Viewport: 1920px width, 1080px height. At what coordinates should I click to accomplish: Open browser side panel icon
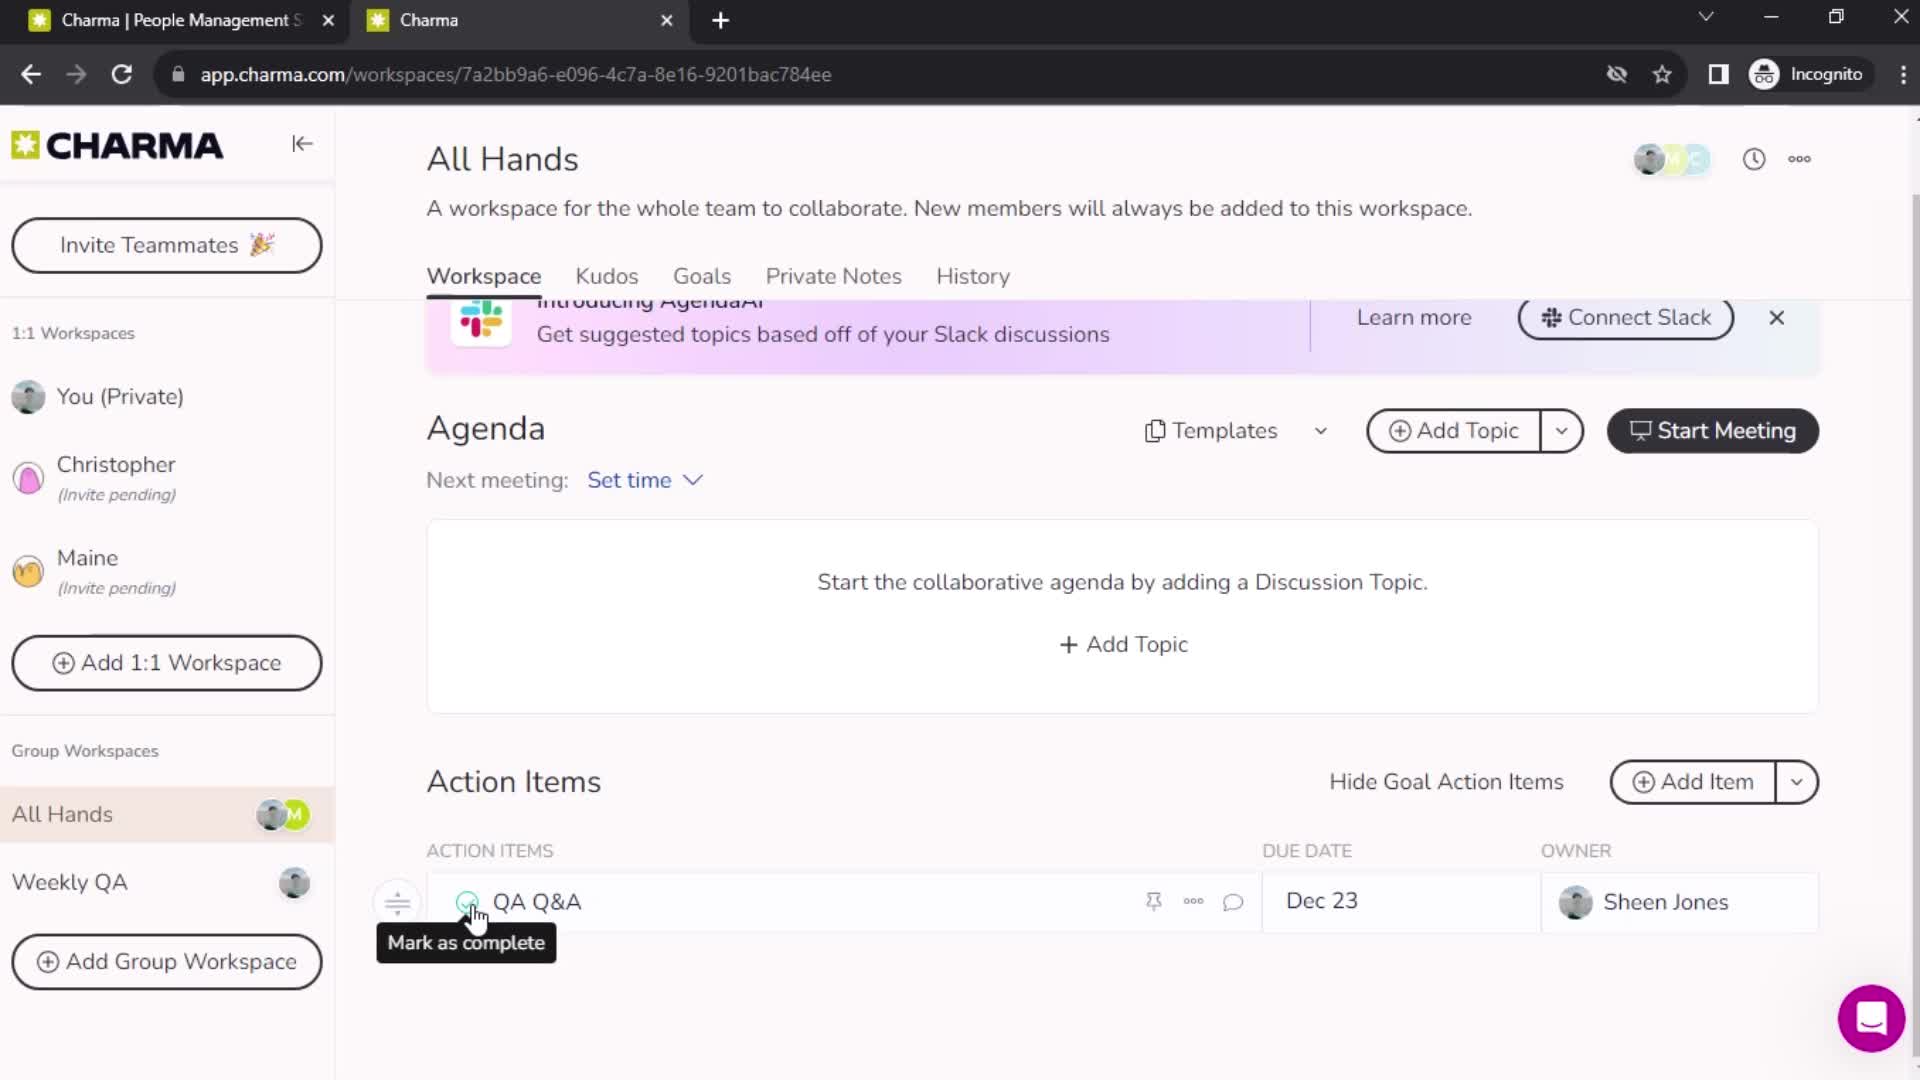point(1718,74)
